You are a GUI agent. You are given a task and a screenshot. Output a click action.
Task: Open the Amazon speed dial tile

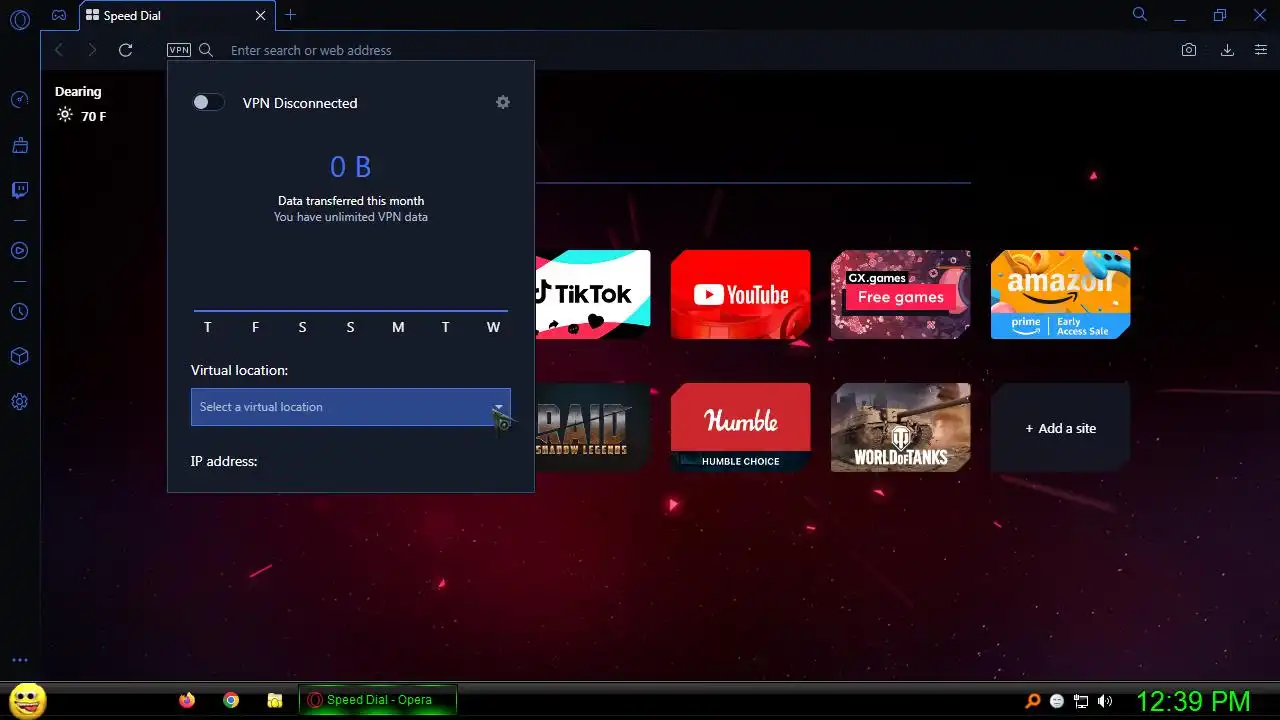(x=1061, y=294)
